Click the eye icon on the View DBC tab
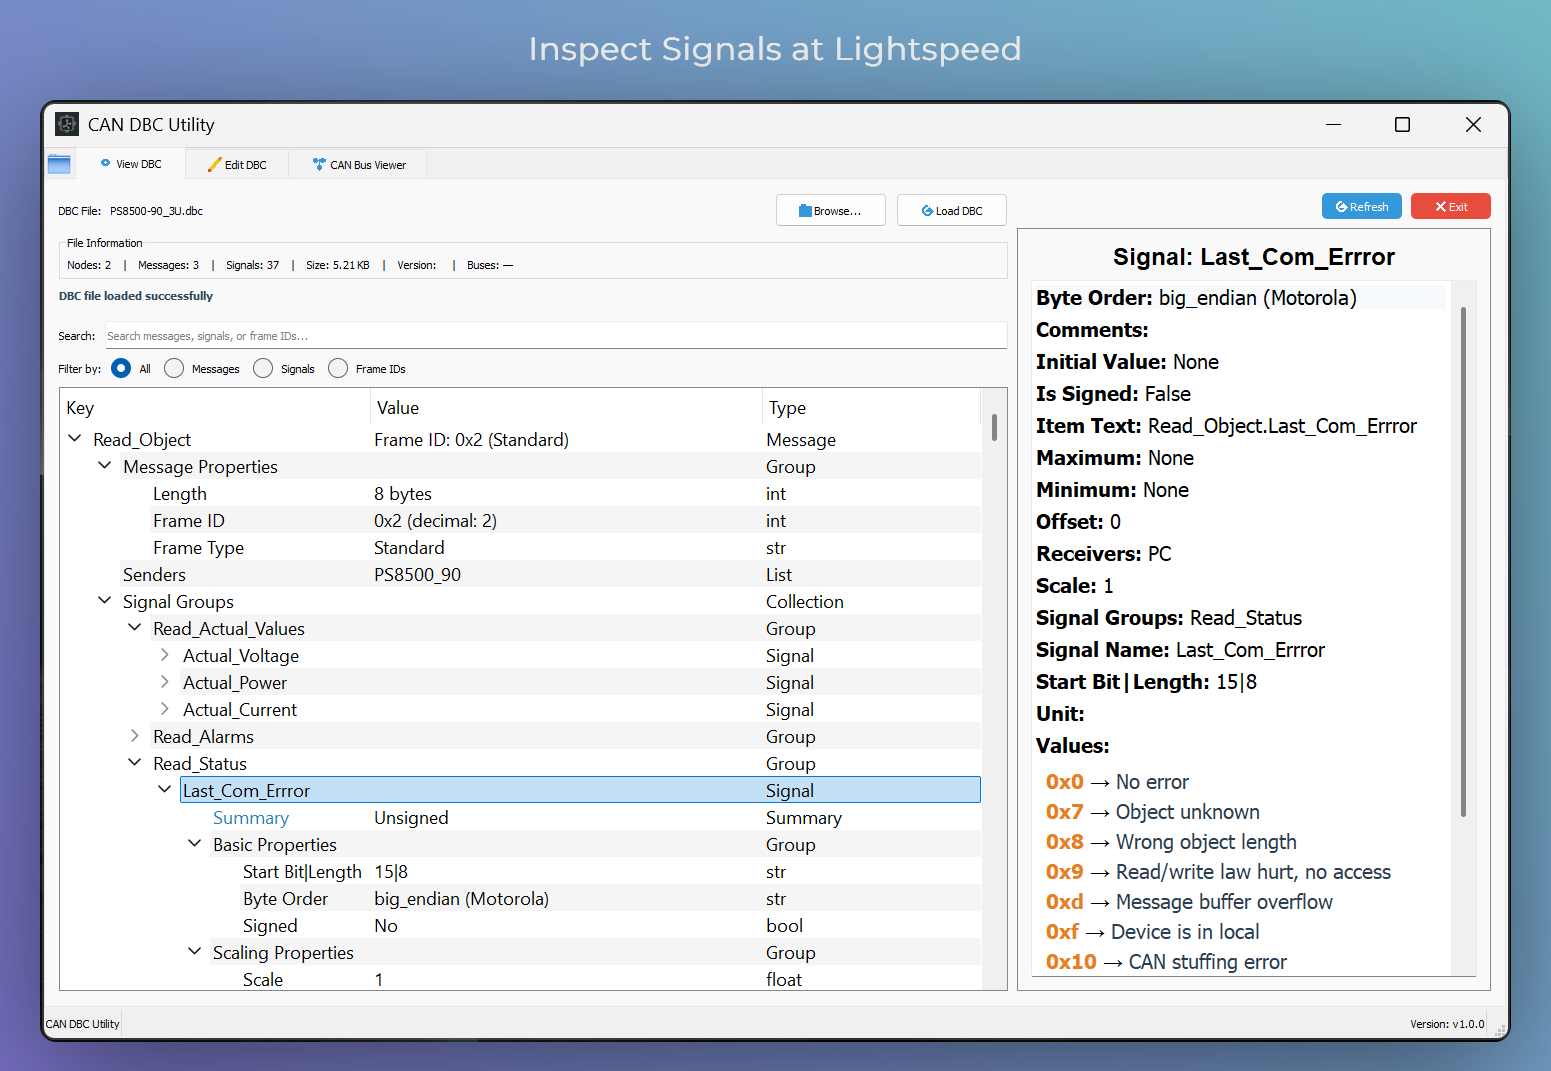Image resolution: width=1551 pixels, height=1071 pixels. click(105, 163)
